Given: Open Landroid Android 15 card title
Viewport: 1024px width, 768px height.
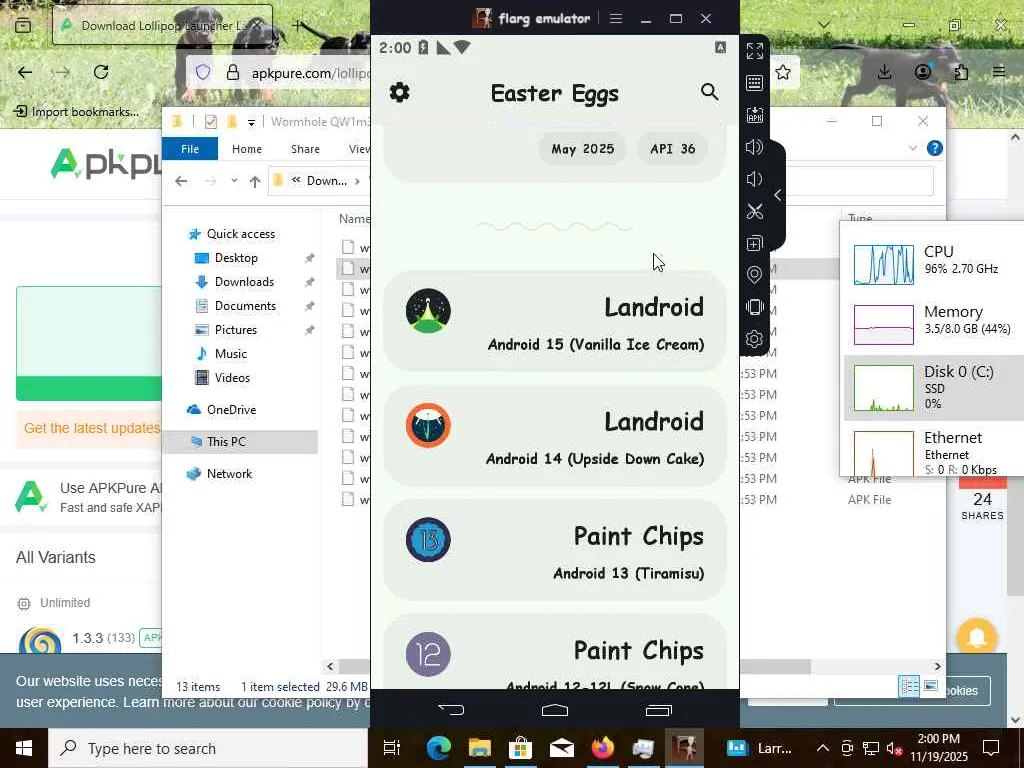Looking at the screenshot, I should (654, 307).
